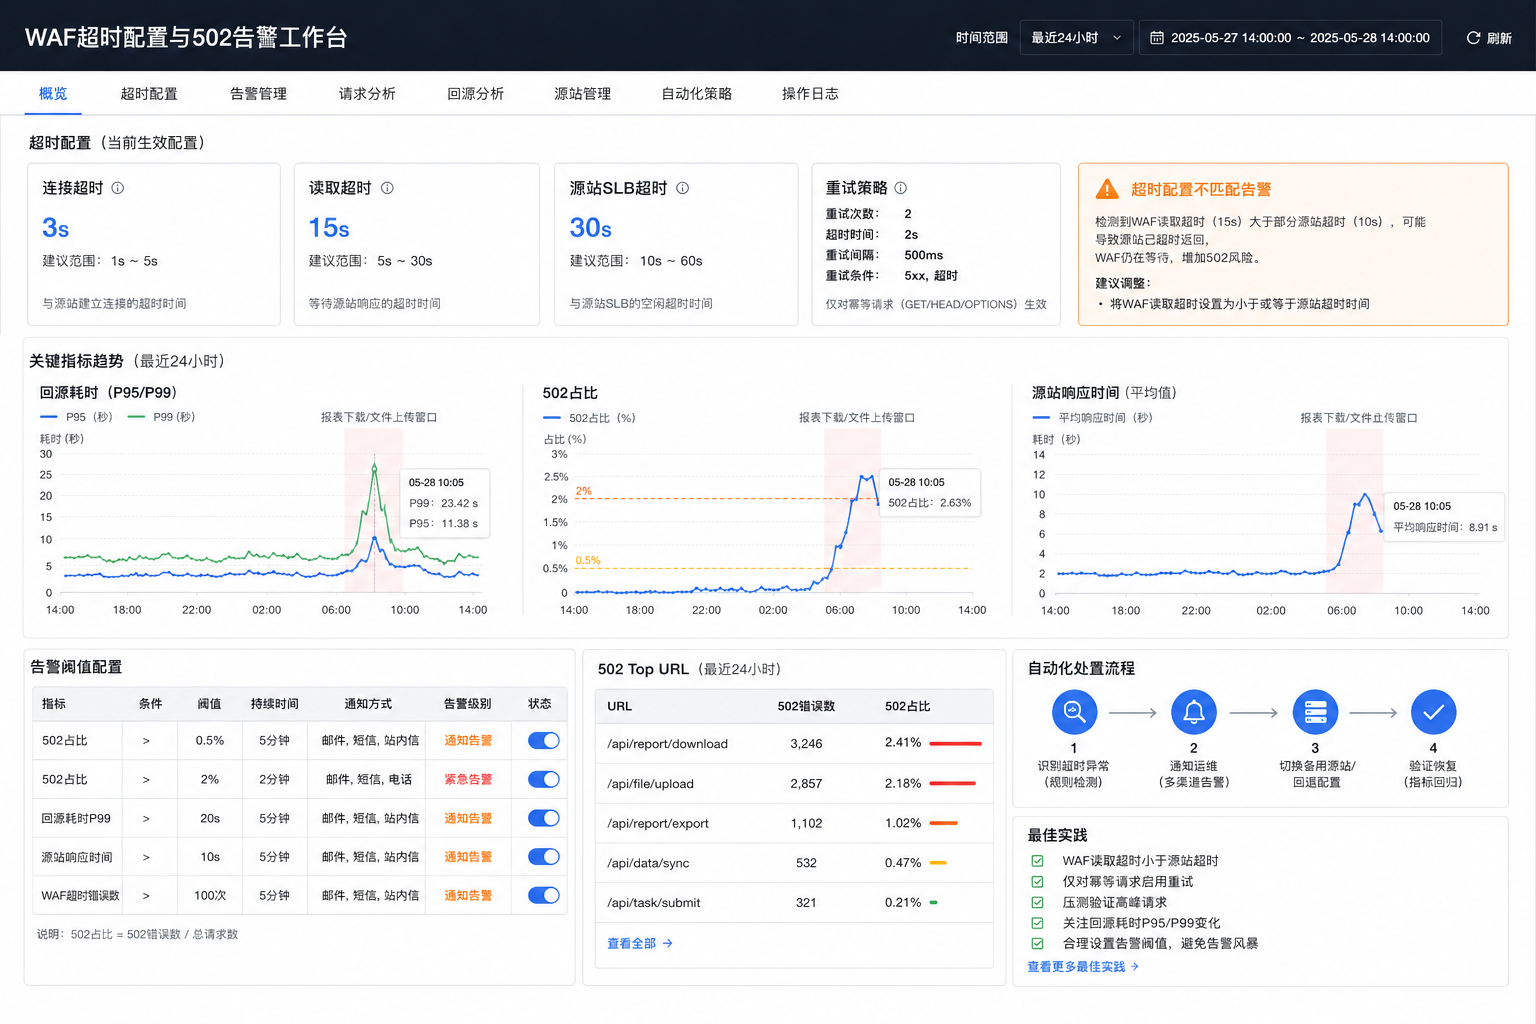
Task: Click the yellow bar for 0.47% 502占比
Action: (x=938, y=862)
